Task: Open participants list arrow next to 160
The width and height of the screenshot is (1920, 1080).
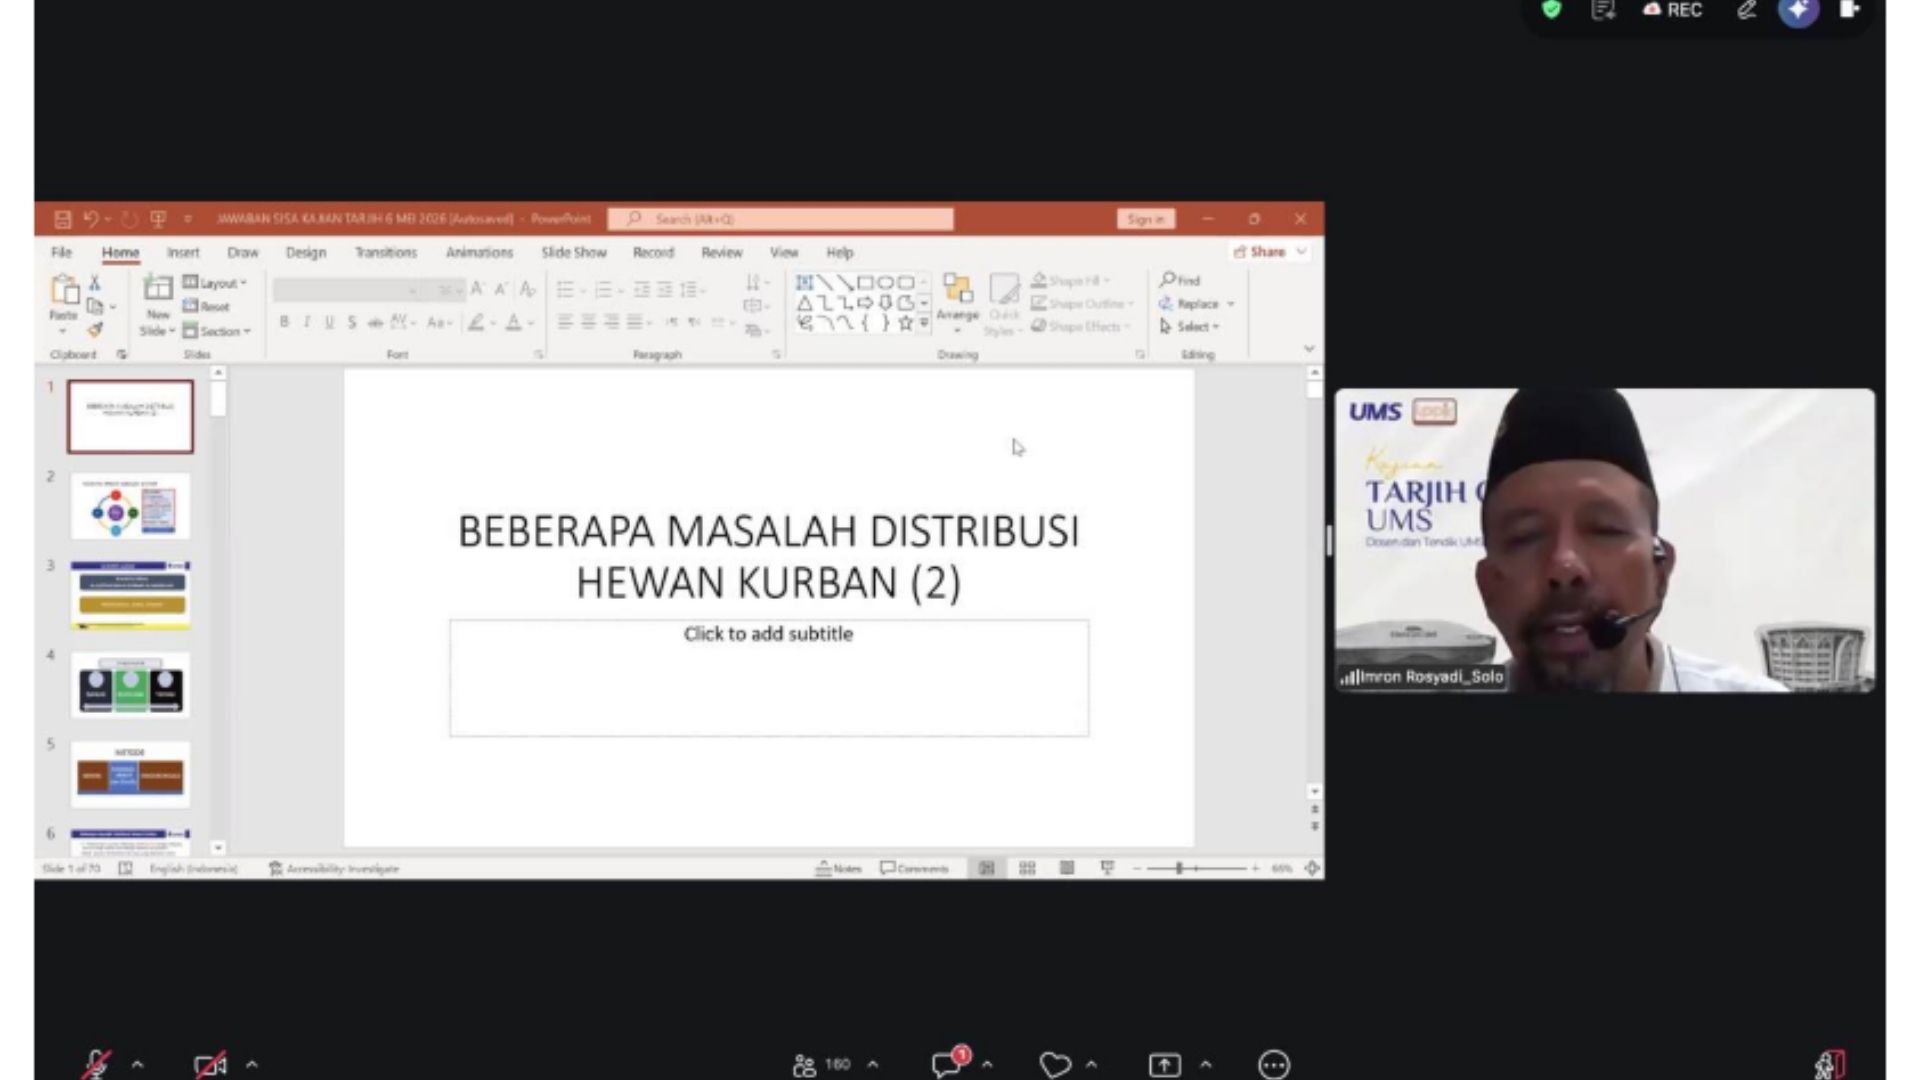Action: point(873,1065)
